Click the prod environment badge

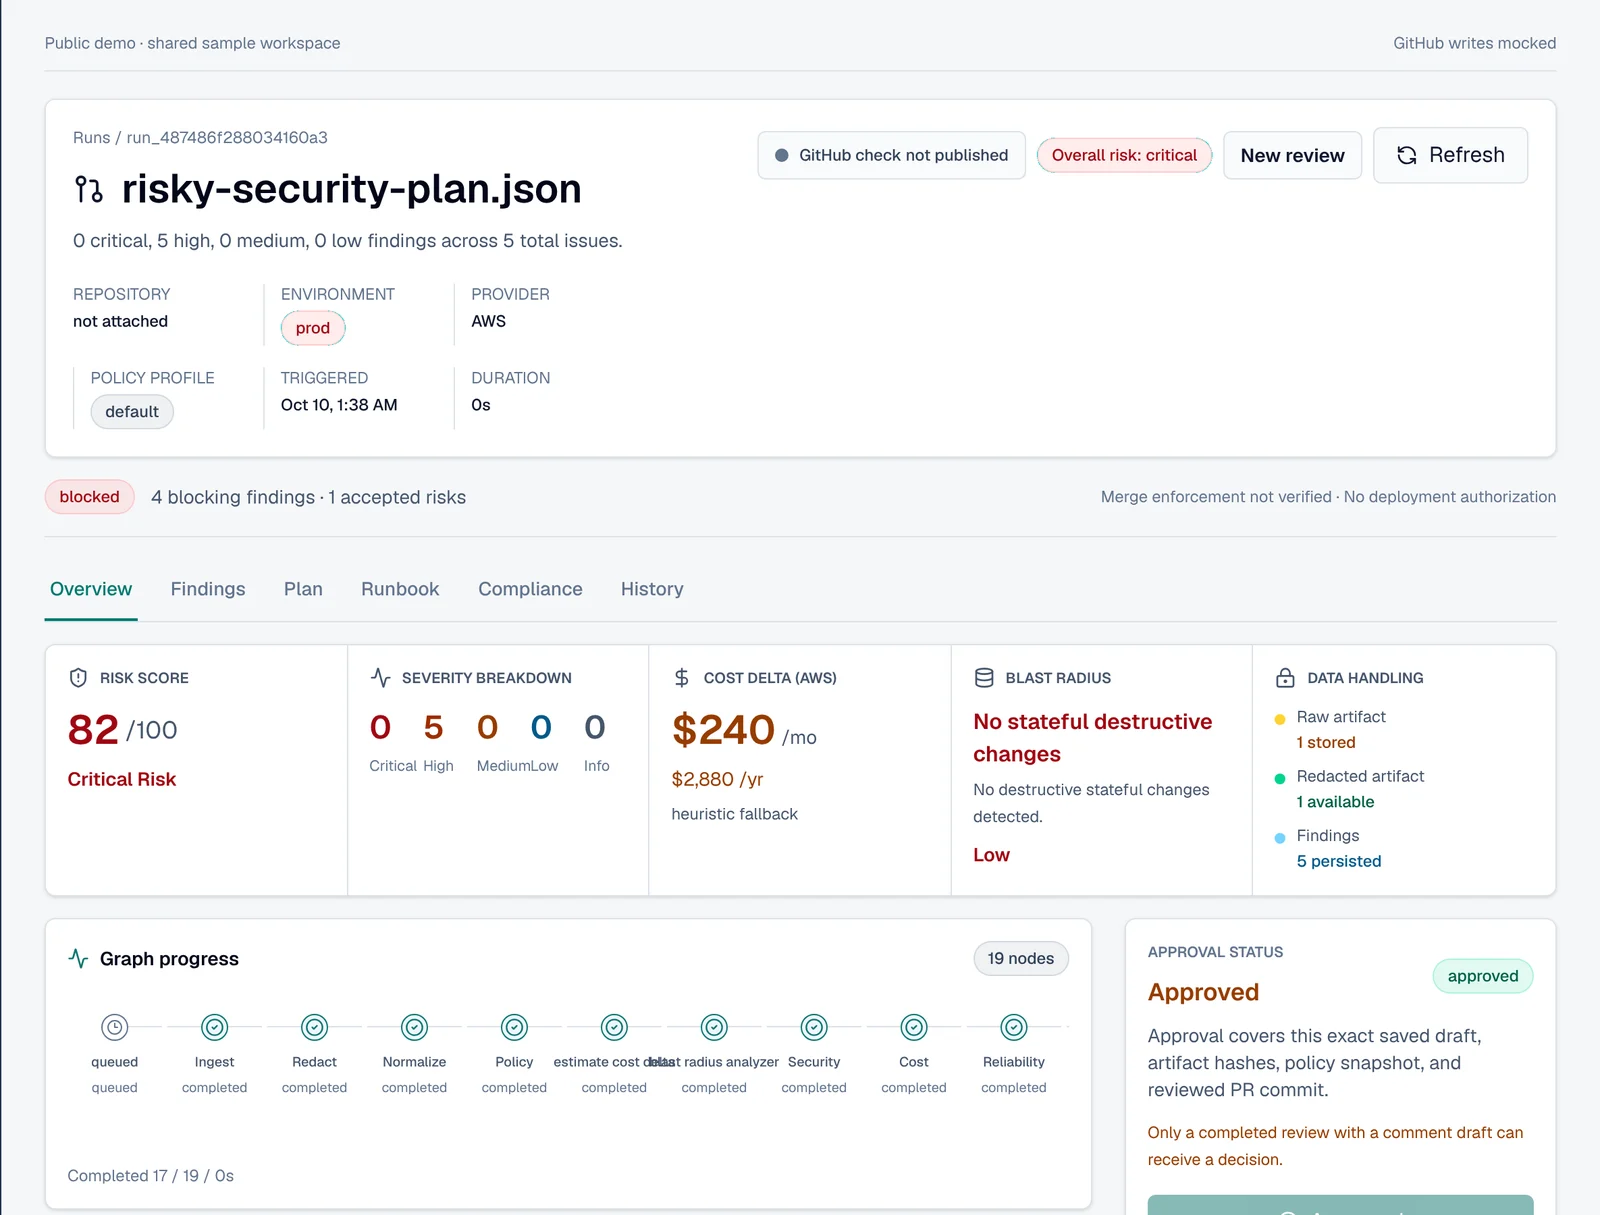tap(313, 328)
